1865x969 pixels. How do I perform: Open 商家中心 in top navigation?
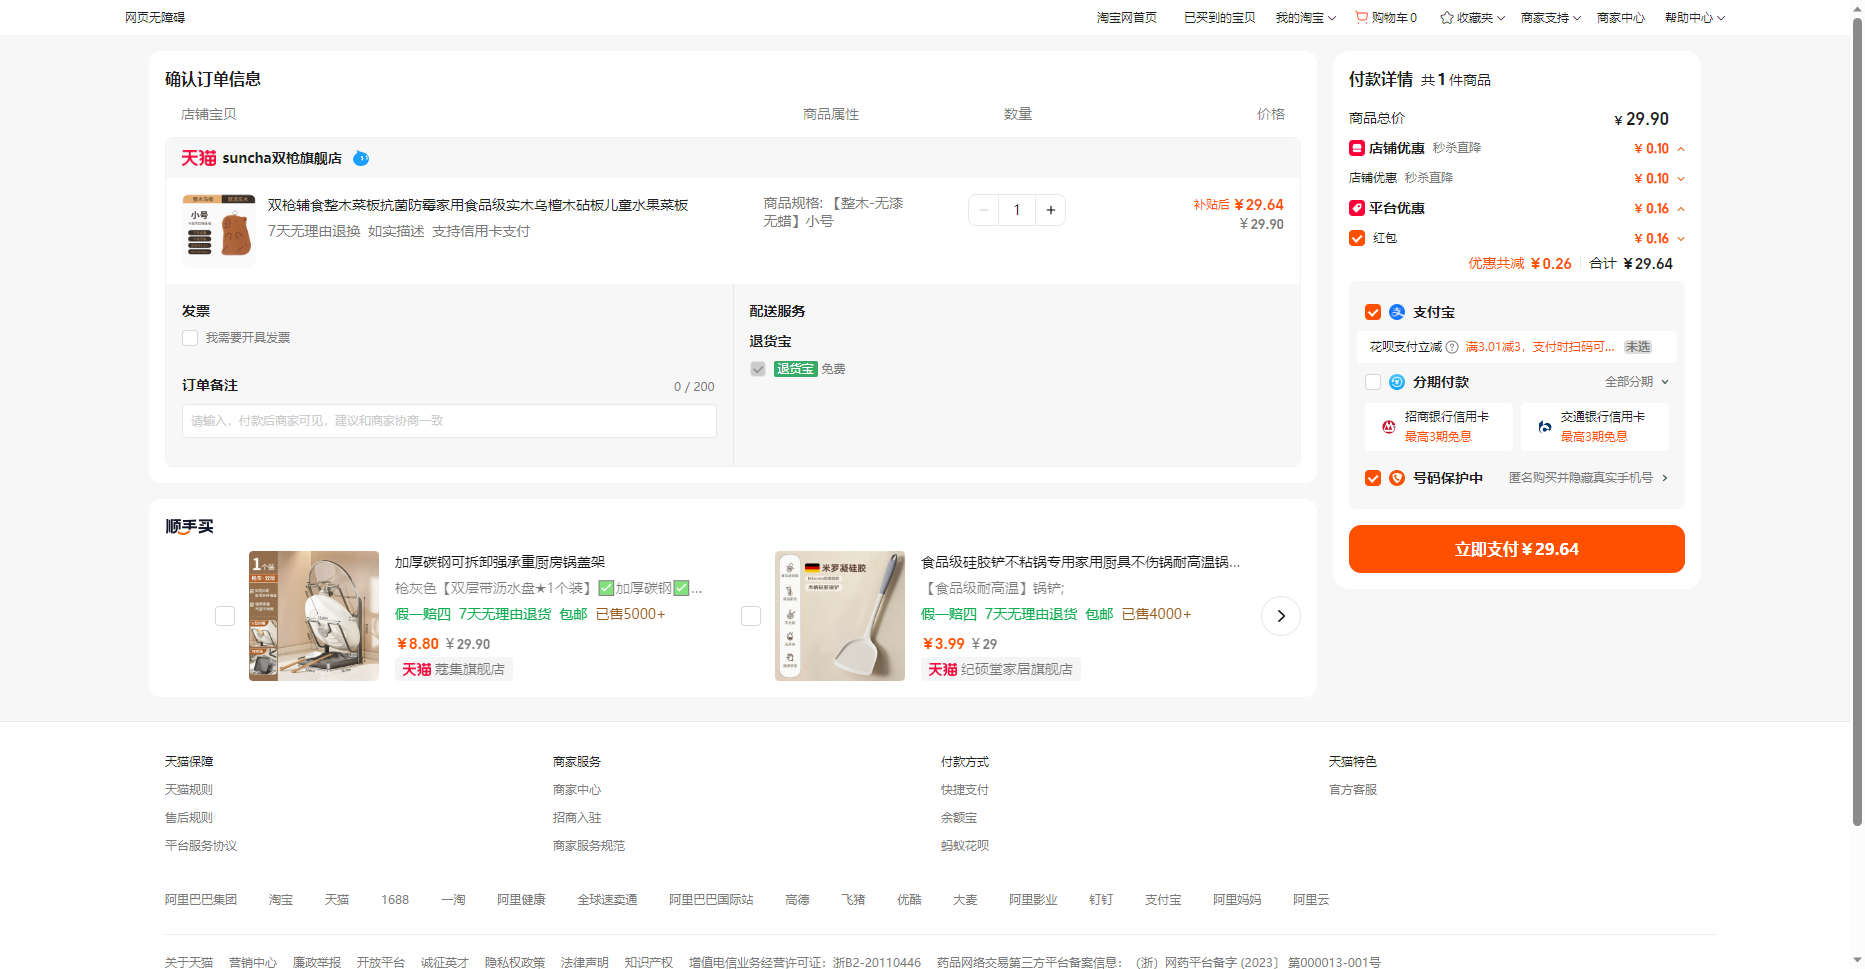(x=1621, y=18)
